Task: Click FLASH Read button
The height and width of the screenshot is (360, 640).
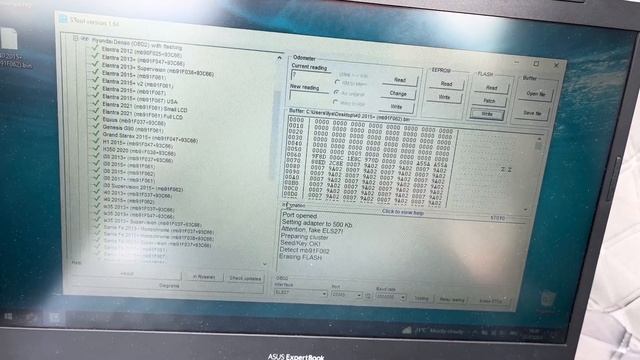Action: click(491, 88)
